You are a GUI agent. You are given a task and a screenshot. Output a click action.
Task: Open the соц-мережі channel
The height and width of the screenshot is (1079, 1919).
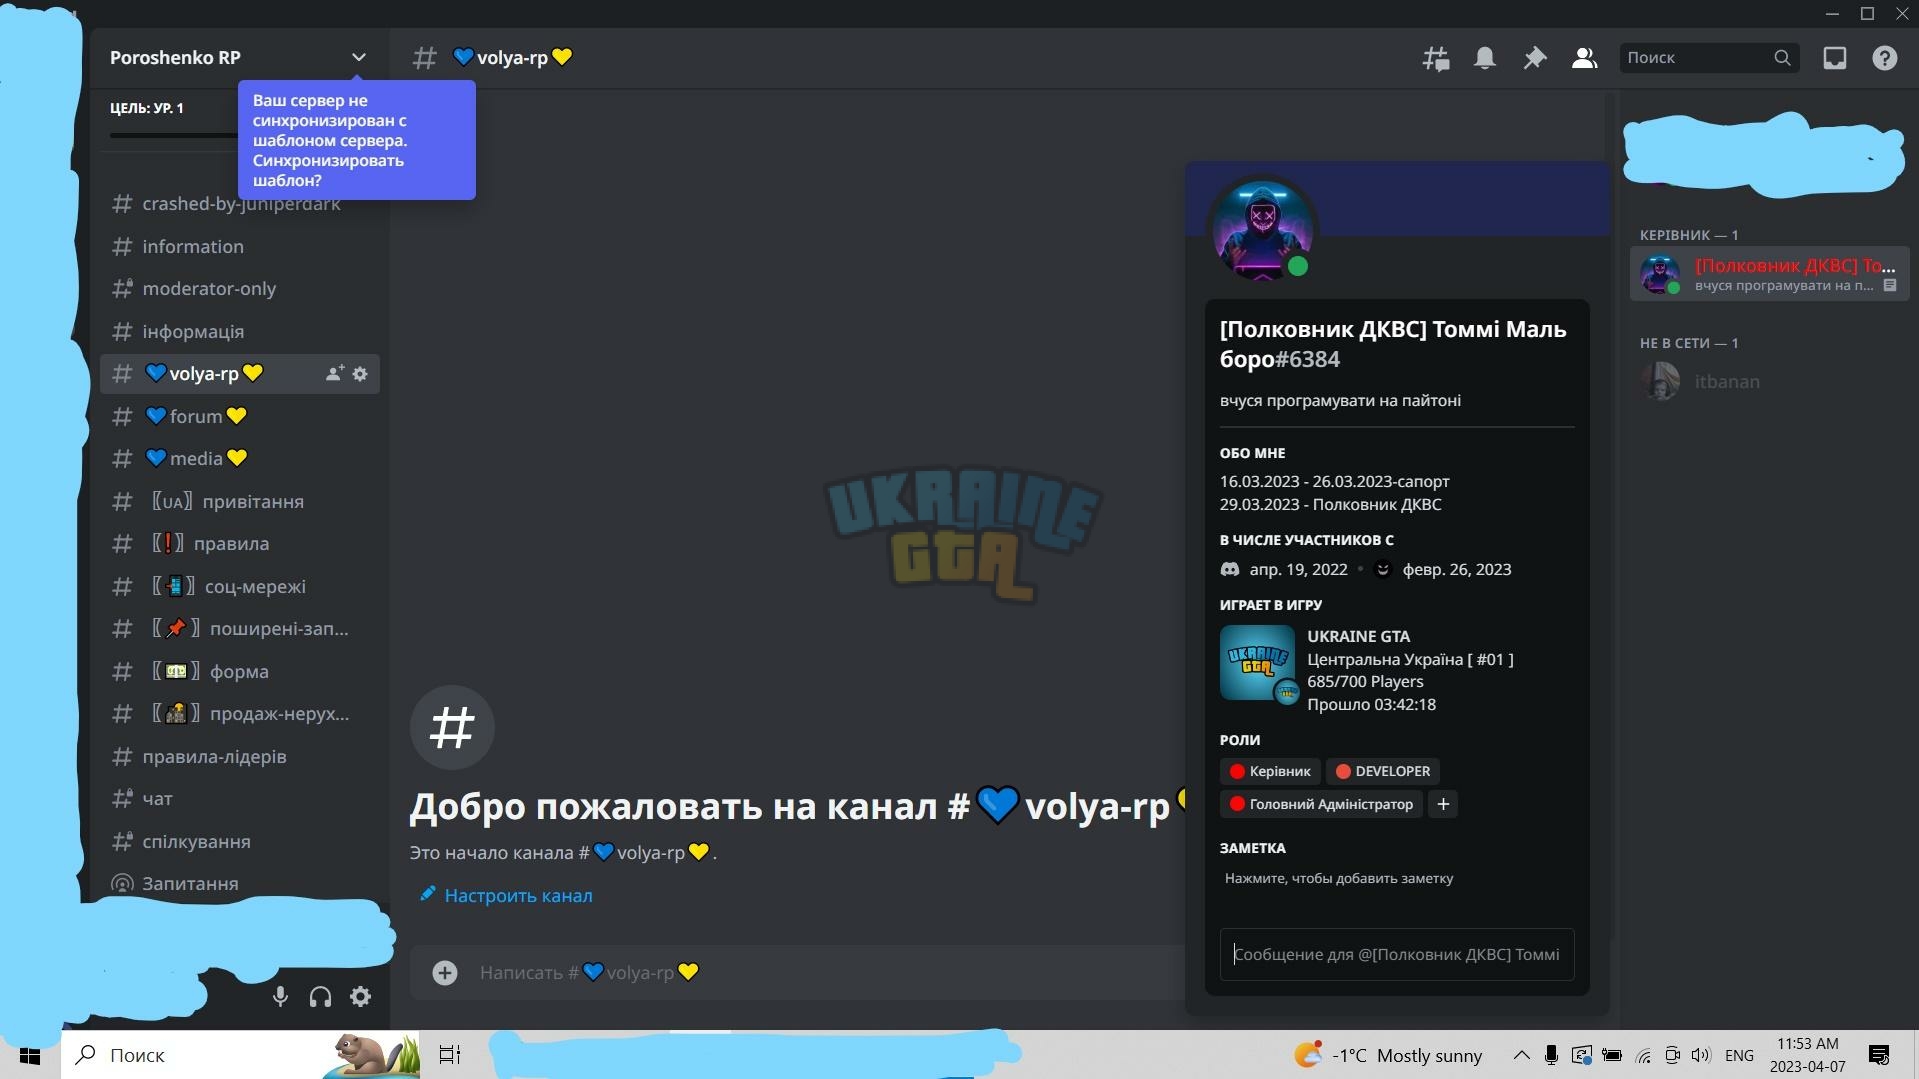pyautogui.click(x=240, y=586)
